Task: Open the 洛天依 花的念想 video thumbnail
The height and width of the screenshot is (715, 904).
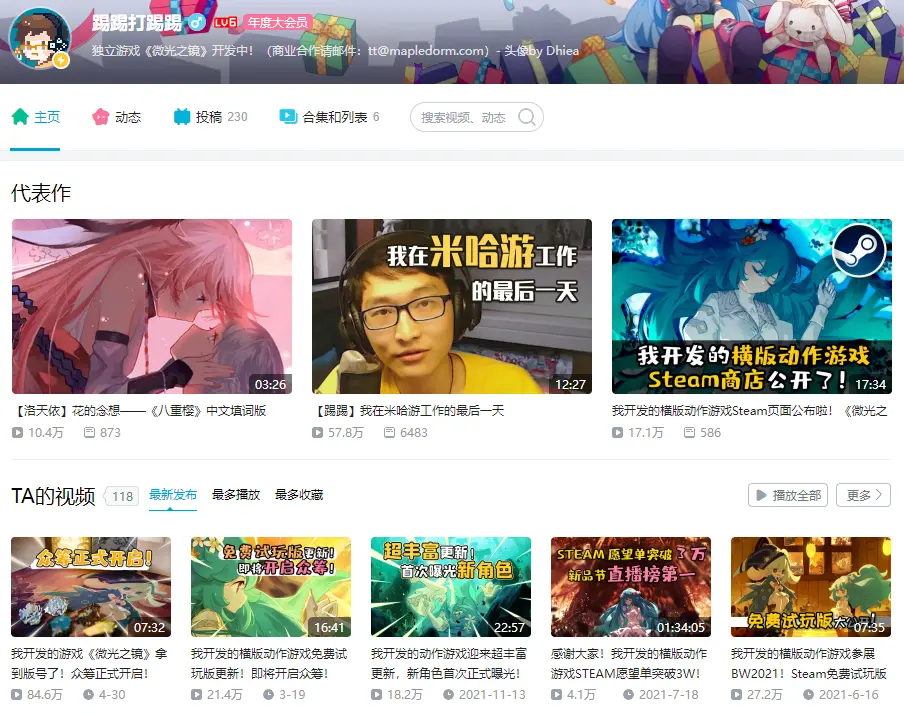Action: click(x=152, y=307)
